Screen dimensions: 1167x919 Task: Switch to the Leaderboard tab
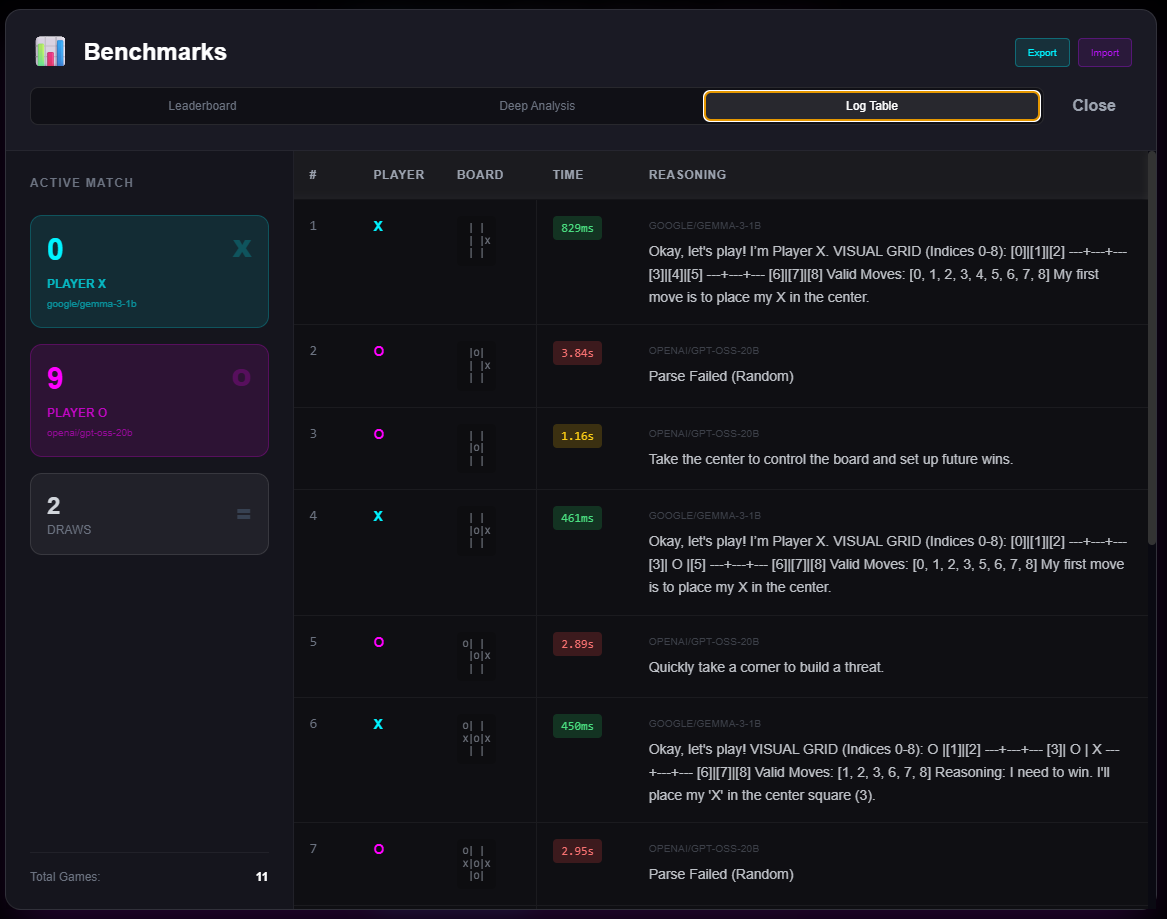pyautogui.click(x=202, y=106)
